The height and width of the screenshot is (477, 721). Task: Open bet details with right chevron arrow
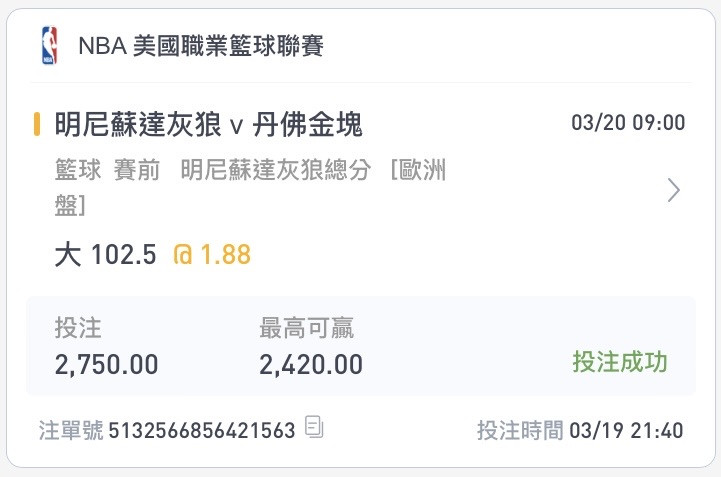(674, 190)
